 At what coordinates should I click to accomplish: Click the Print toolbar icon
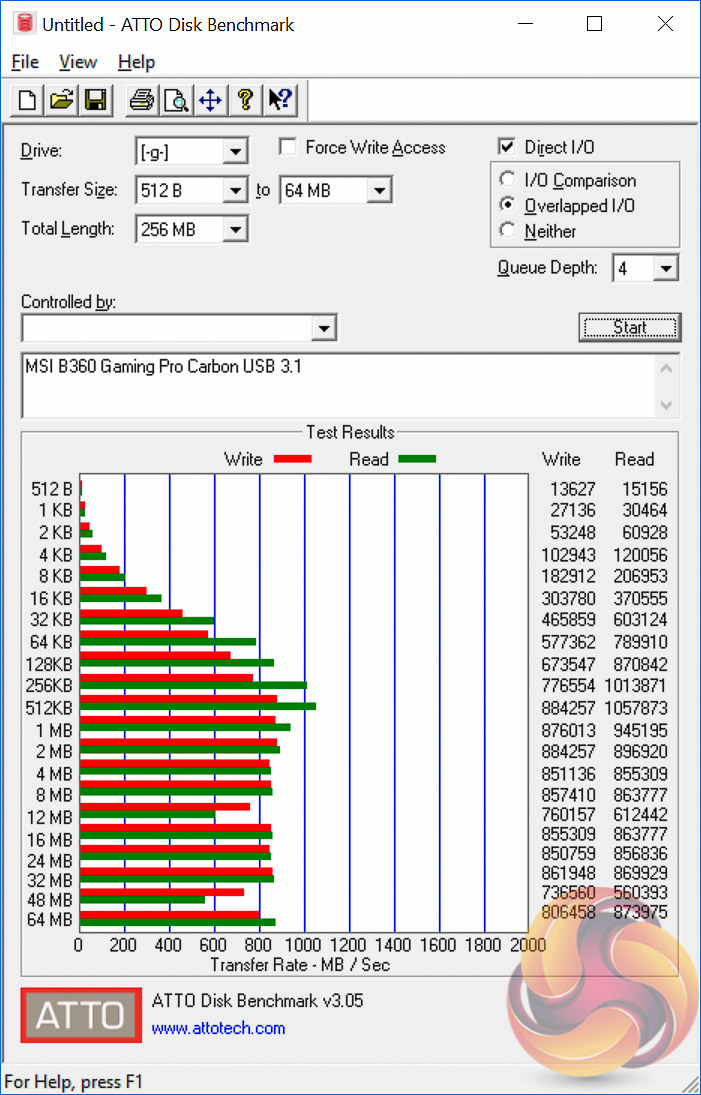click(142, 100)
